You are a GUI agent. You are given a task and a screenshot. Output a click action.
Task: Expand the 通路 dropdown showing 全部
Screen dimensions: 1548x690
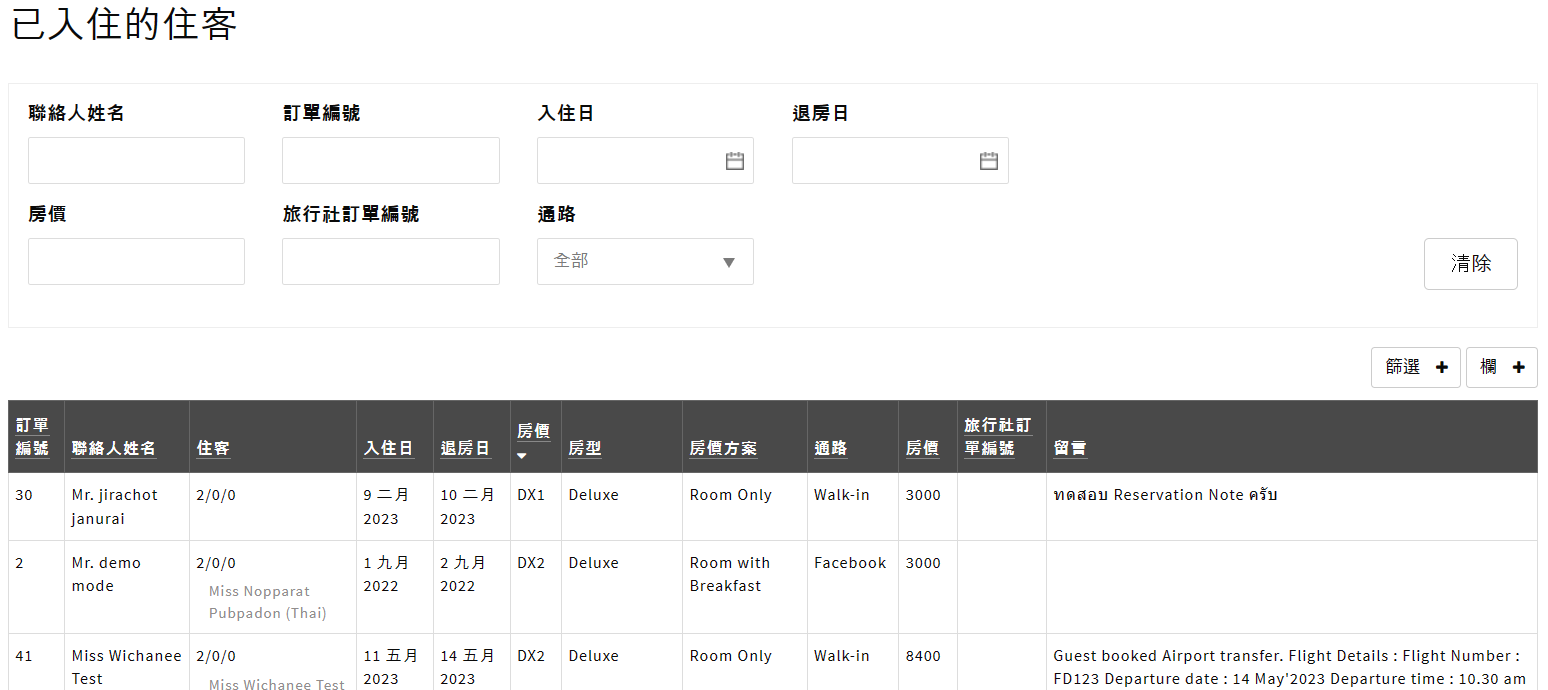pyautogui.click(x=645, y=261)
